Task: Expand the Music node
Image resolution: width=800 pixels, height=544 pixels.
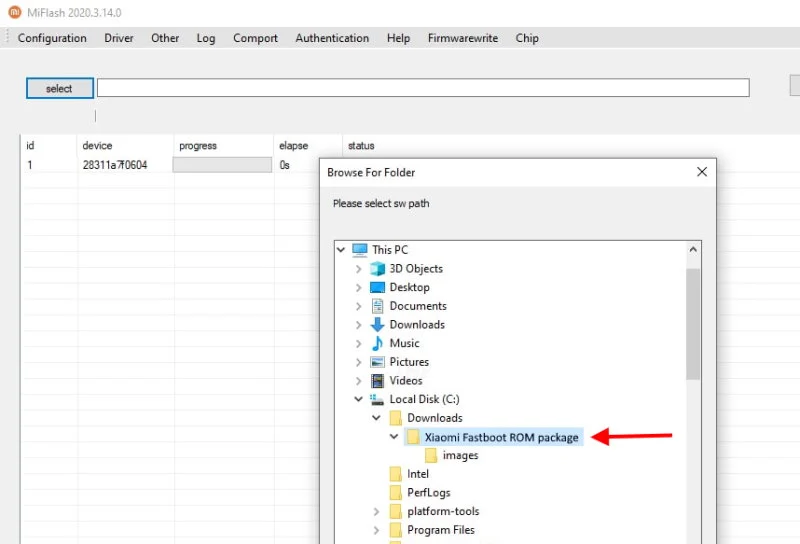Action: click(x=359, y=343)
